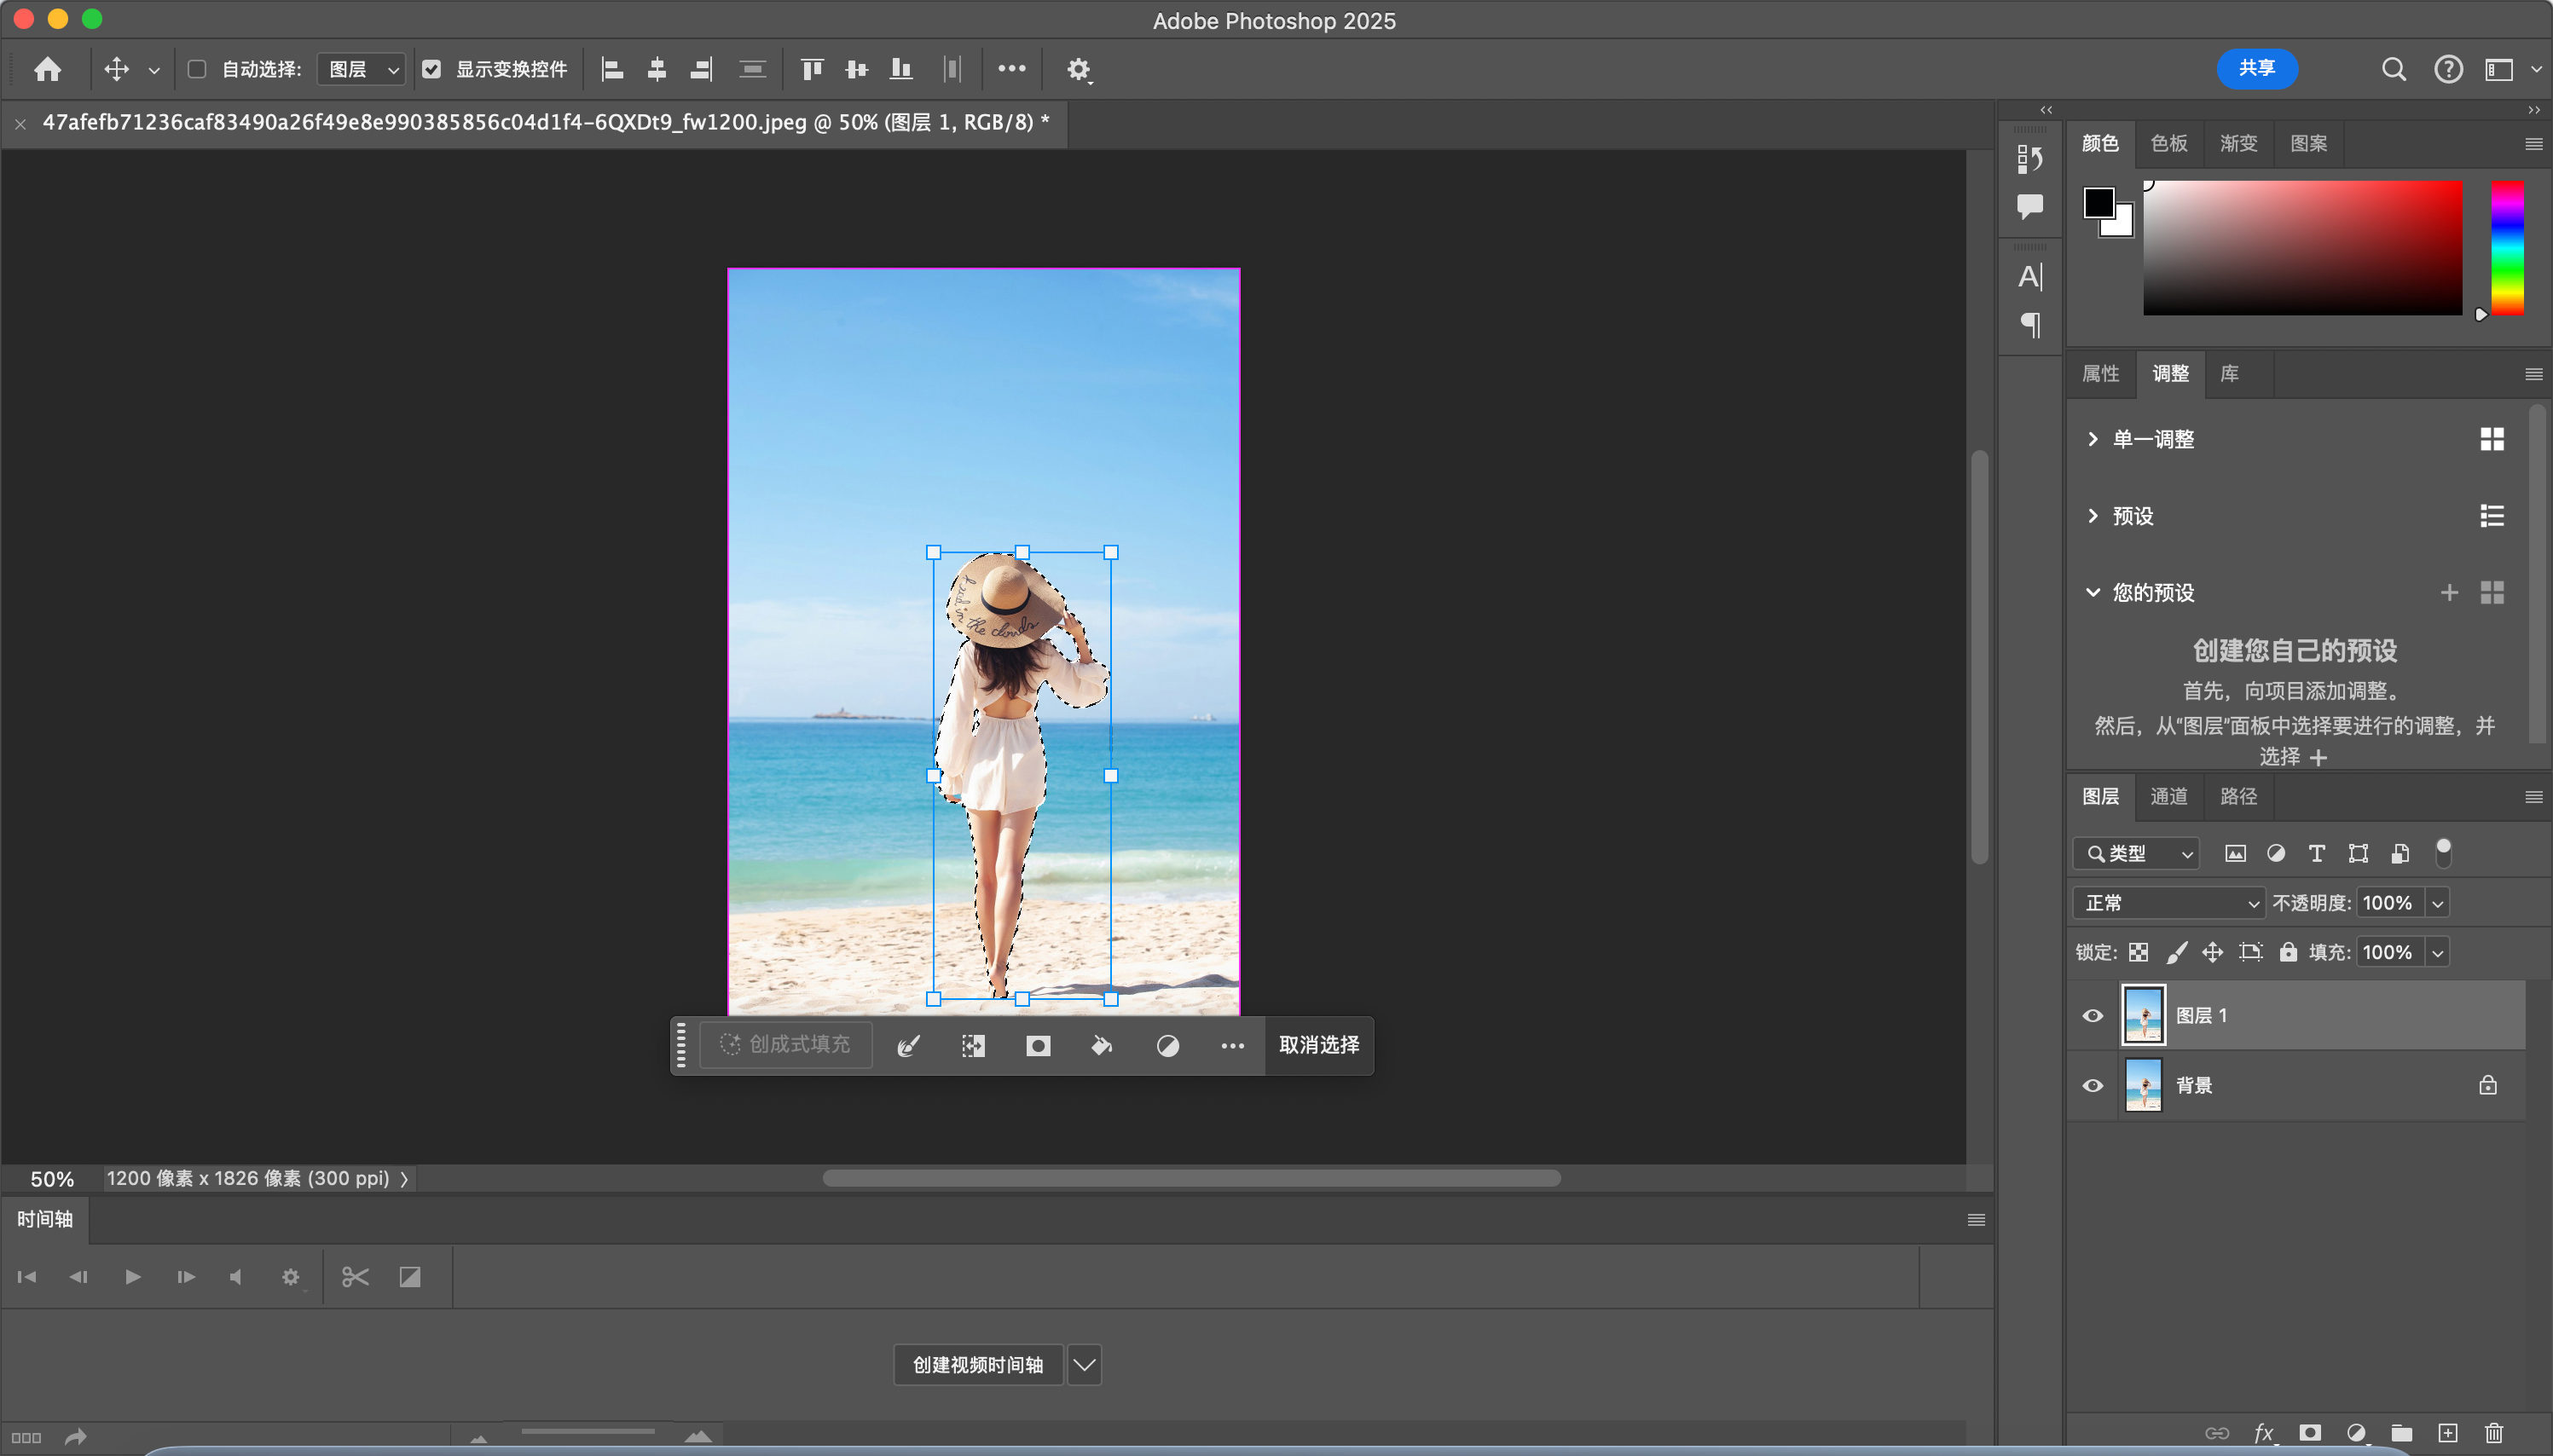Expand the 单一调整 section
This screenshot has height=1456, width=2553.
pos(2093,439)
